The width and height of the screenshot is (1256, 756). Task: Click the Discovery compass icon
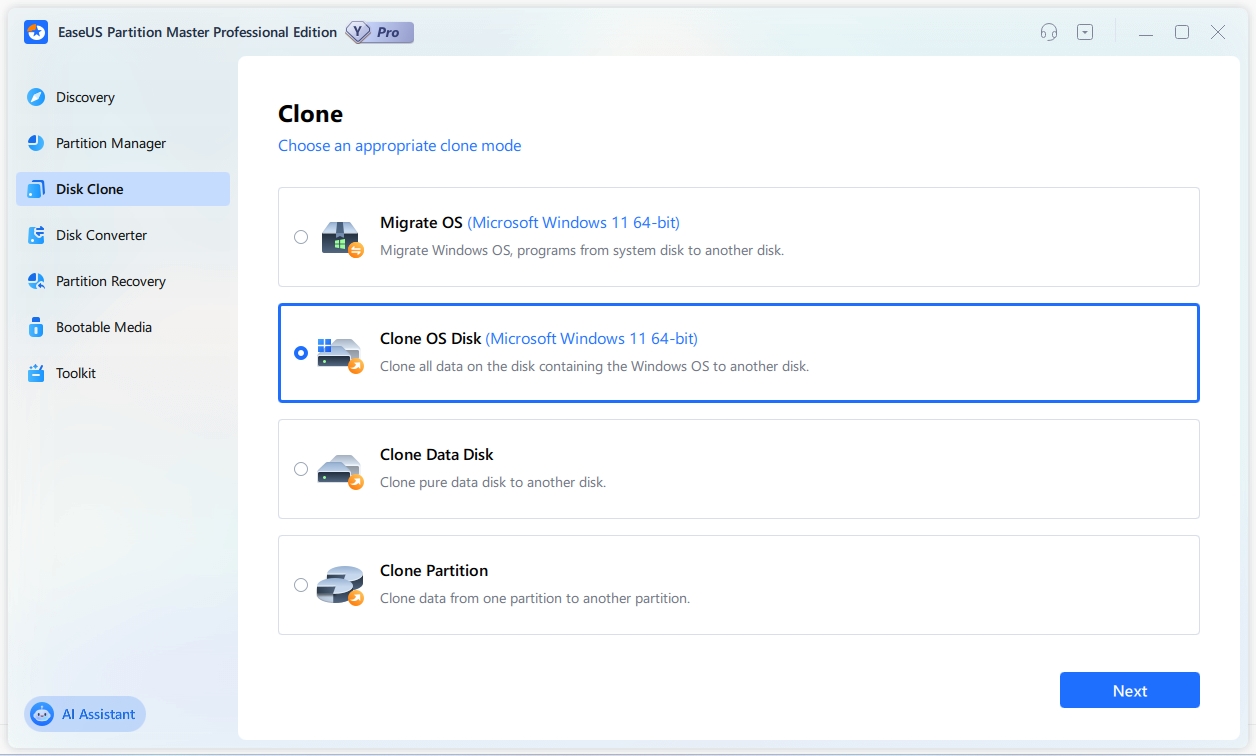(36, 97)
